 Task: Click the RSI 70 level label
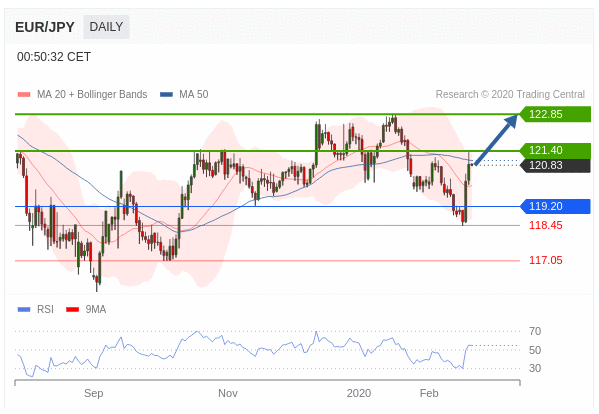[x=535, y=331]
